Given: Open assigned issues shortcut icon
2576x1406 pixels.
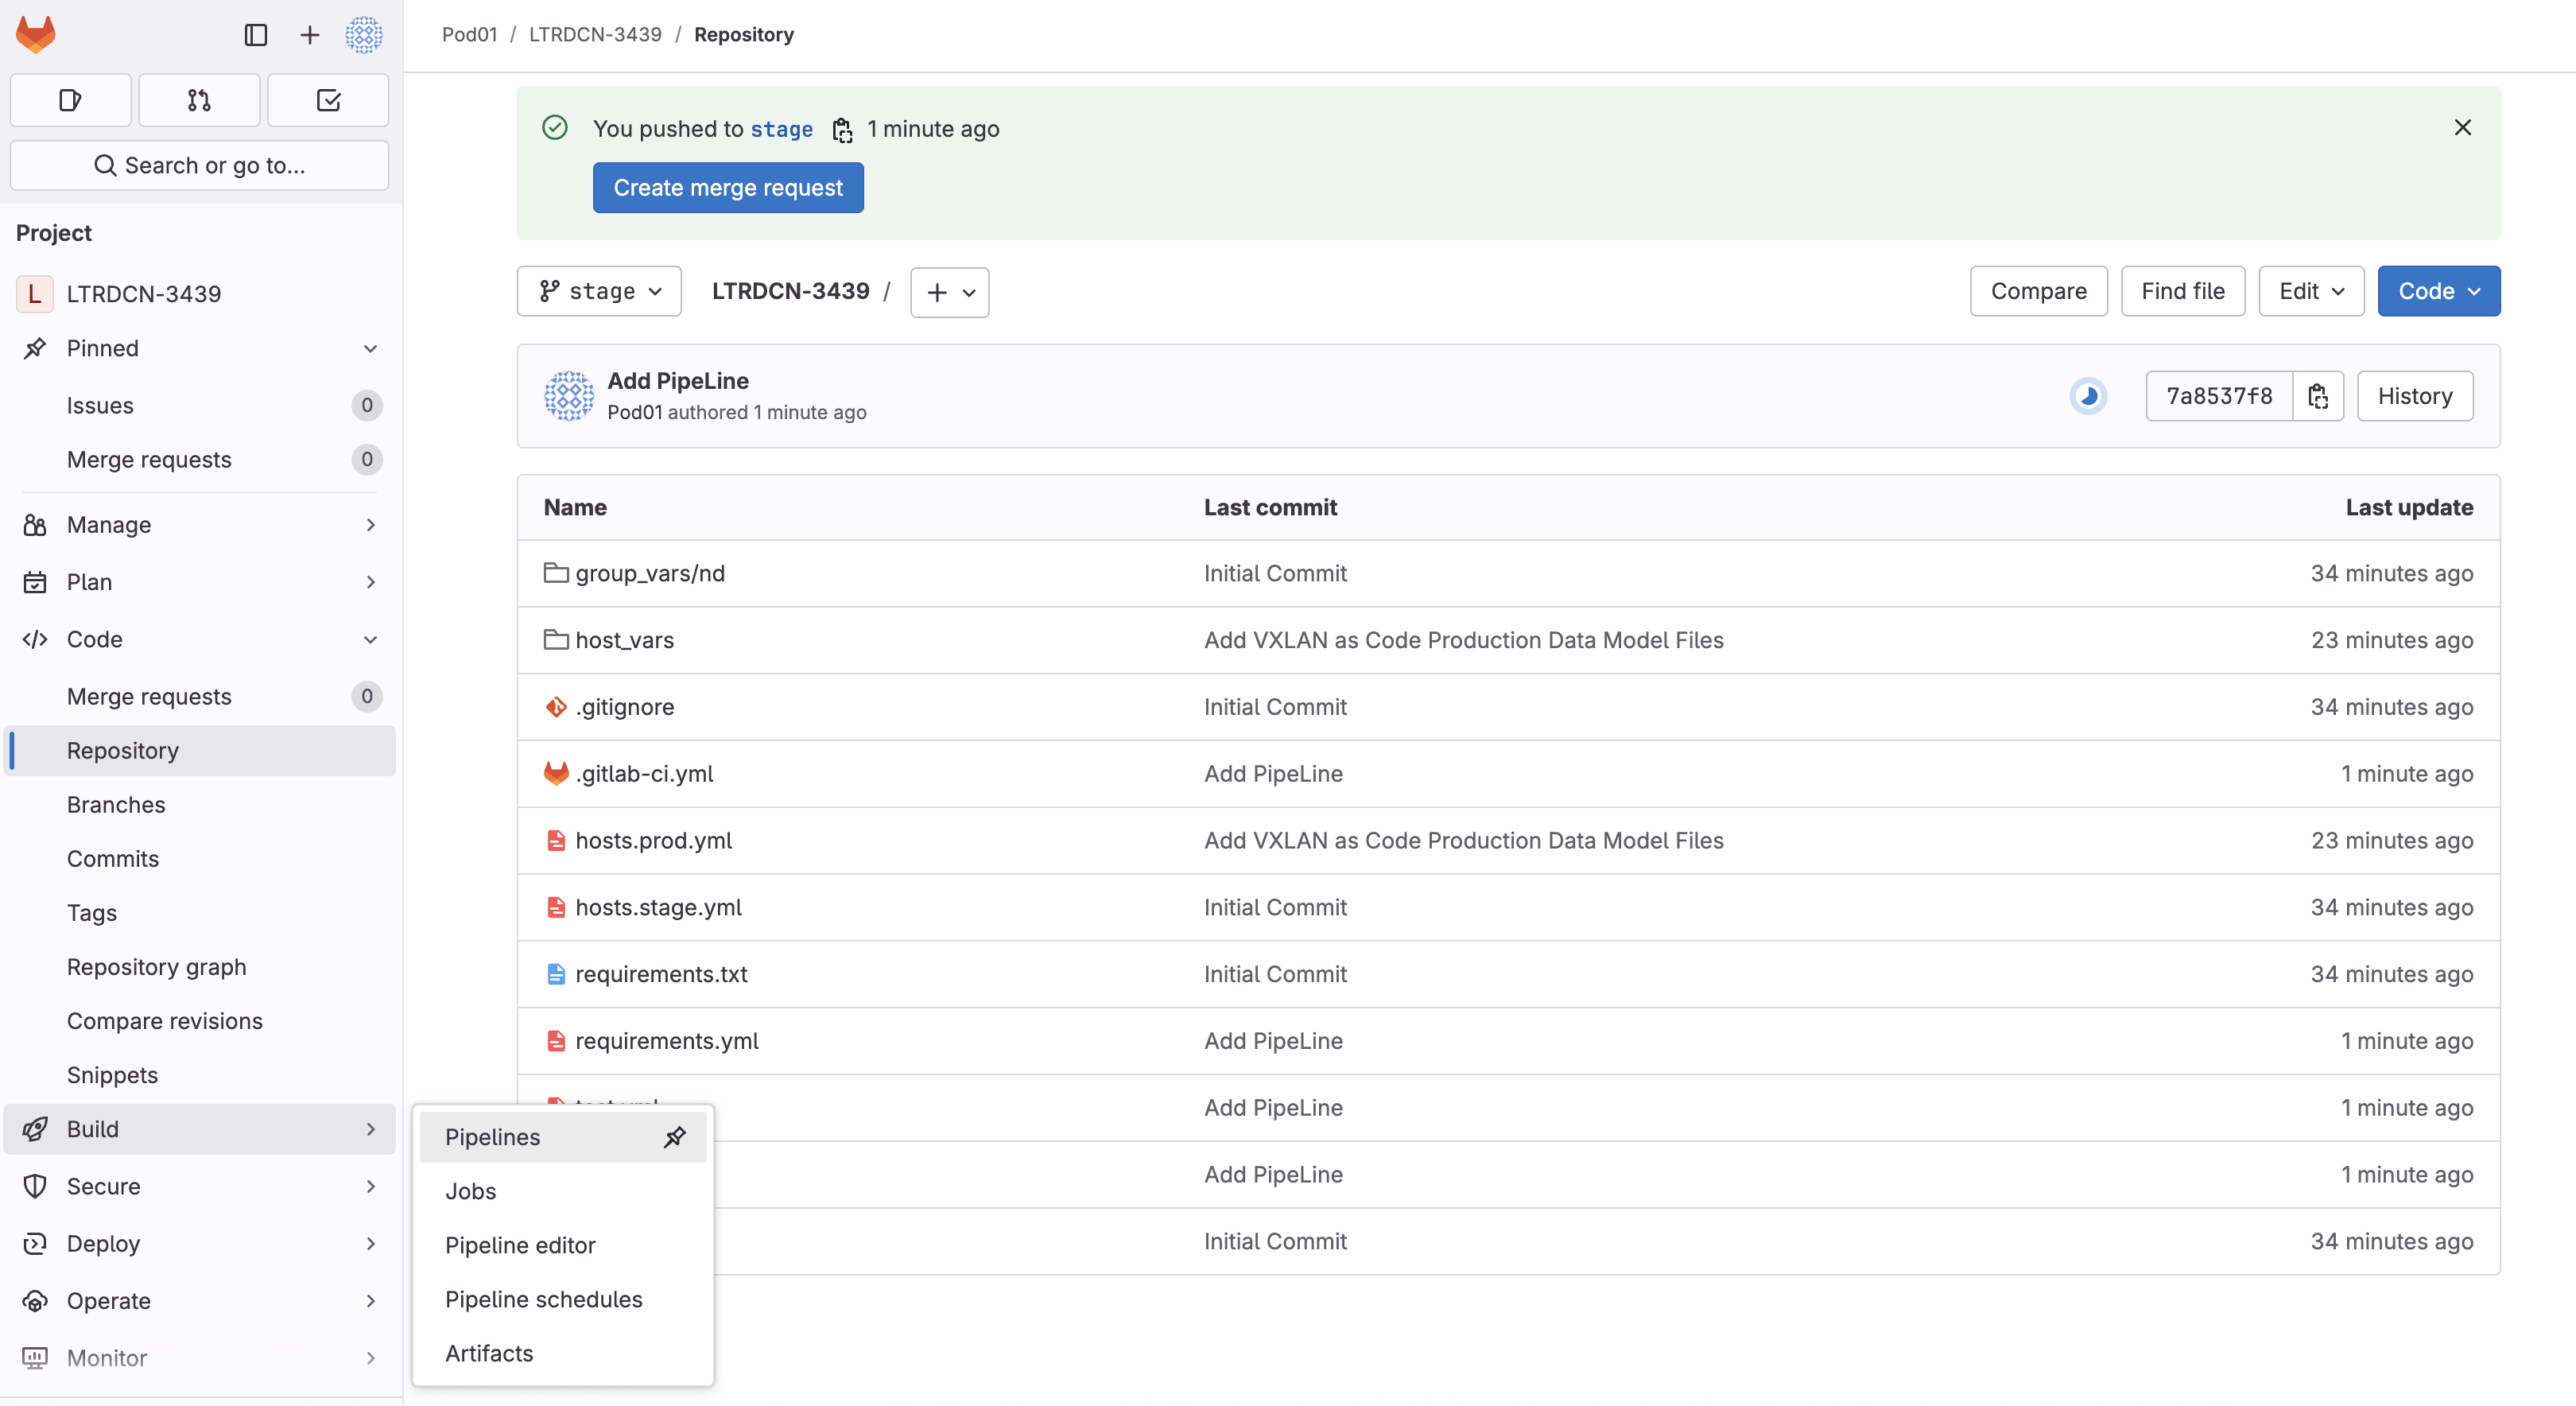Looking at the screenshot, I should [x=70, y=100].
